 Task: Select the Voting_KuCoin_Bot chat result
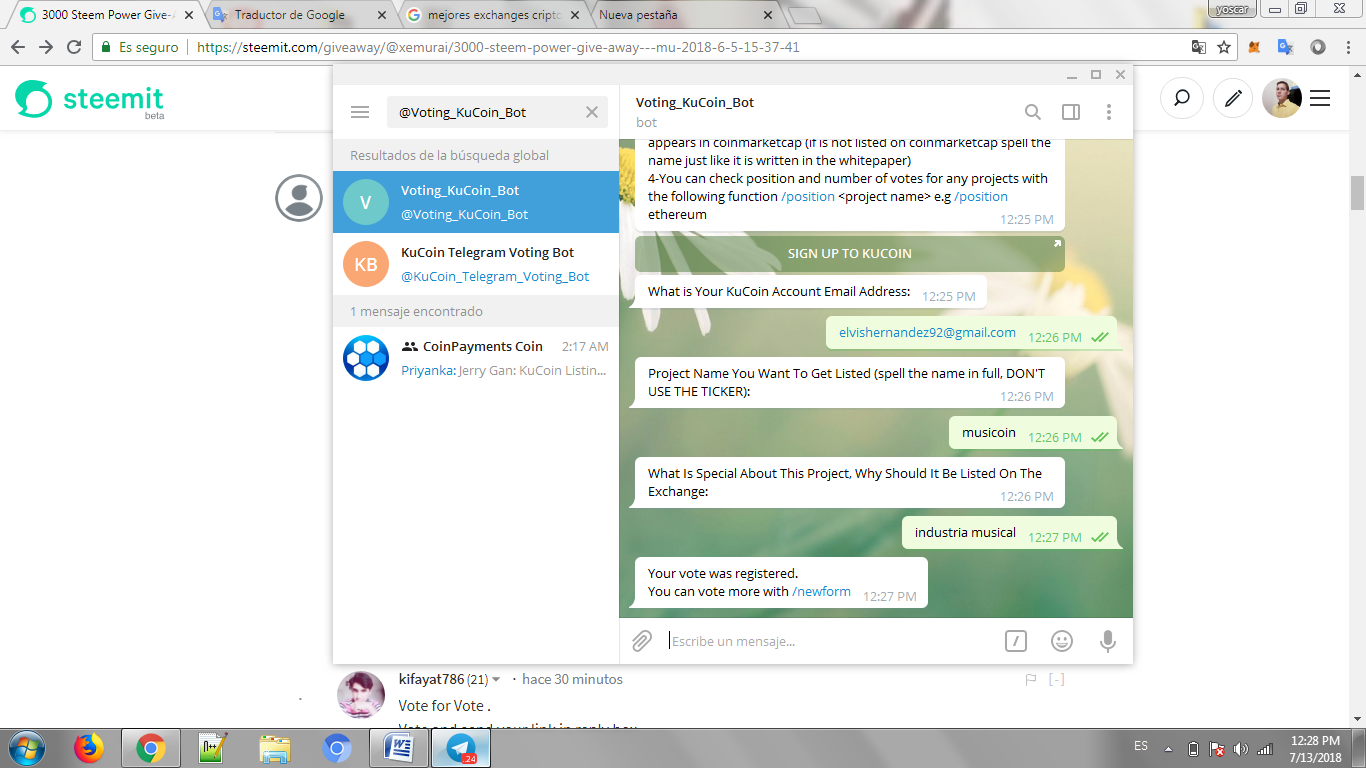476,202
